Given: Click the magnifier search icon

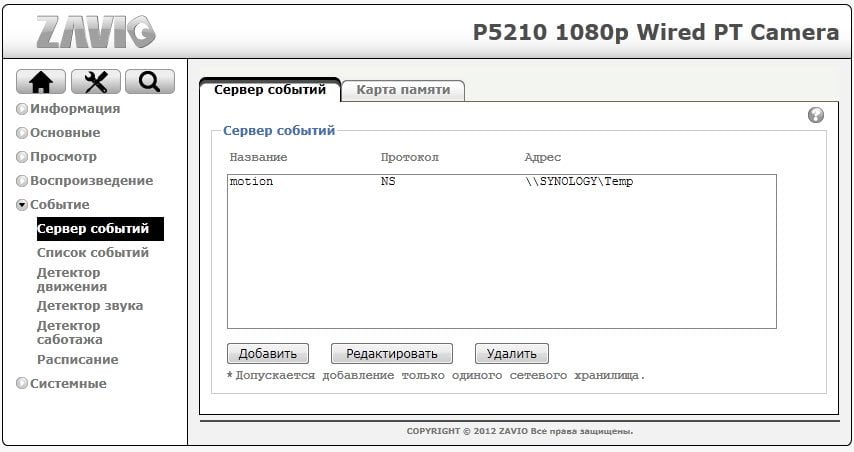Looking at the screenshot, I should [150, 82].
